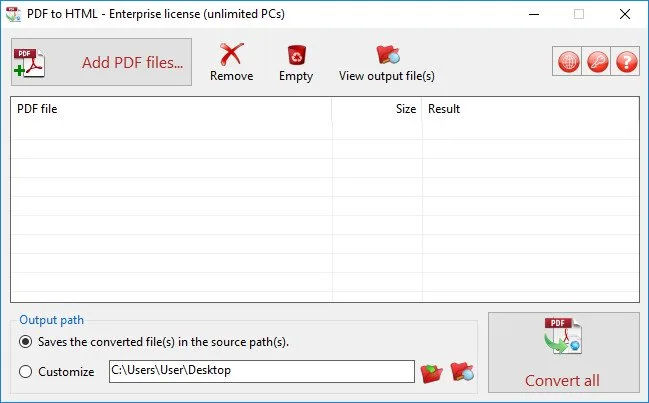Start conversion with Convert all button
Image resolution: width=649 pixels, height=403 pixels.
click(564, 353)
